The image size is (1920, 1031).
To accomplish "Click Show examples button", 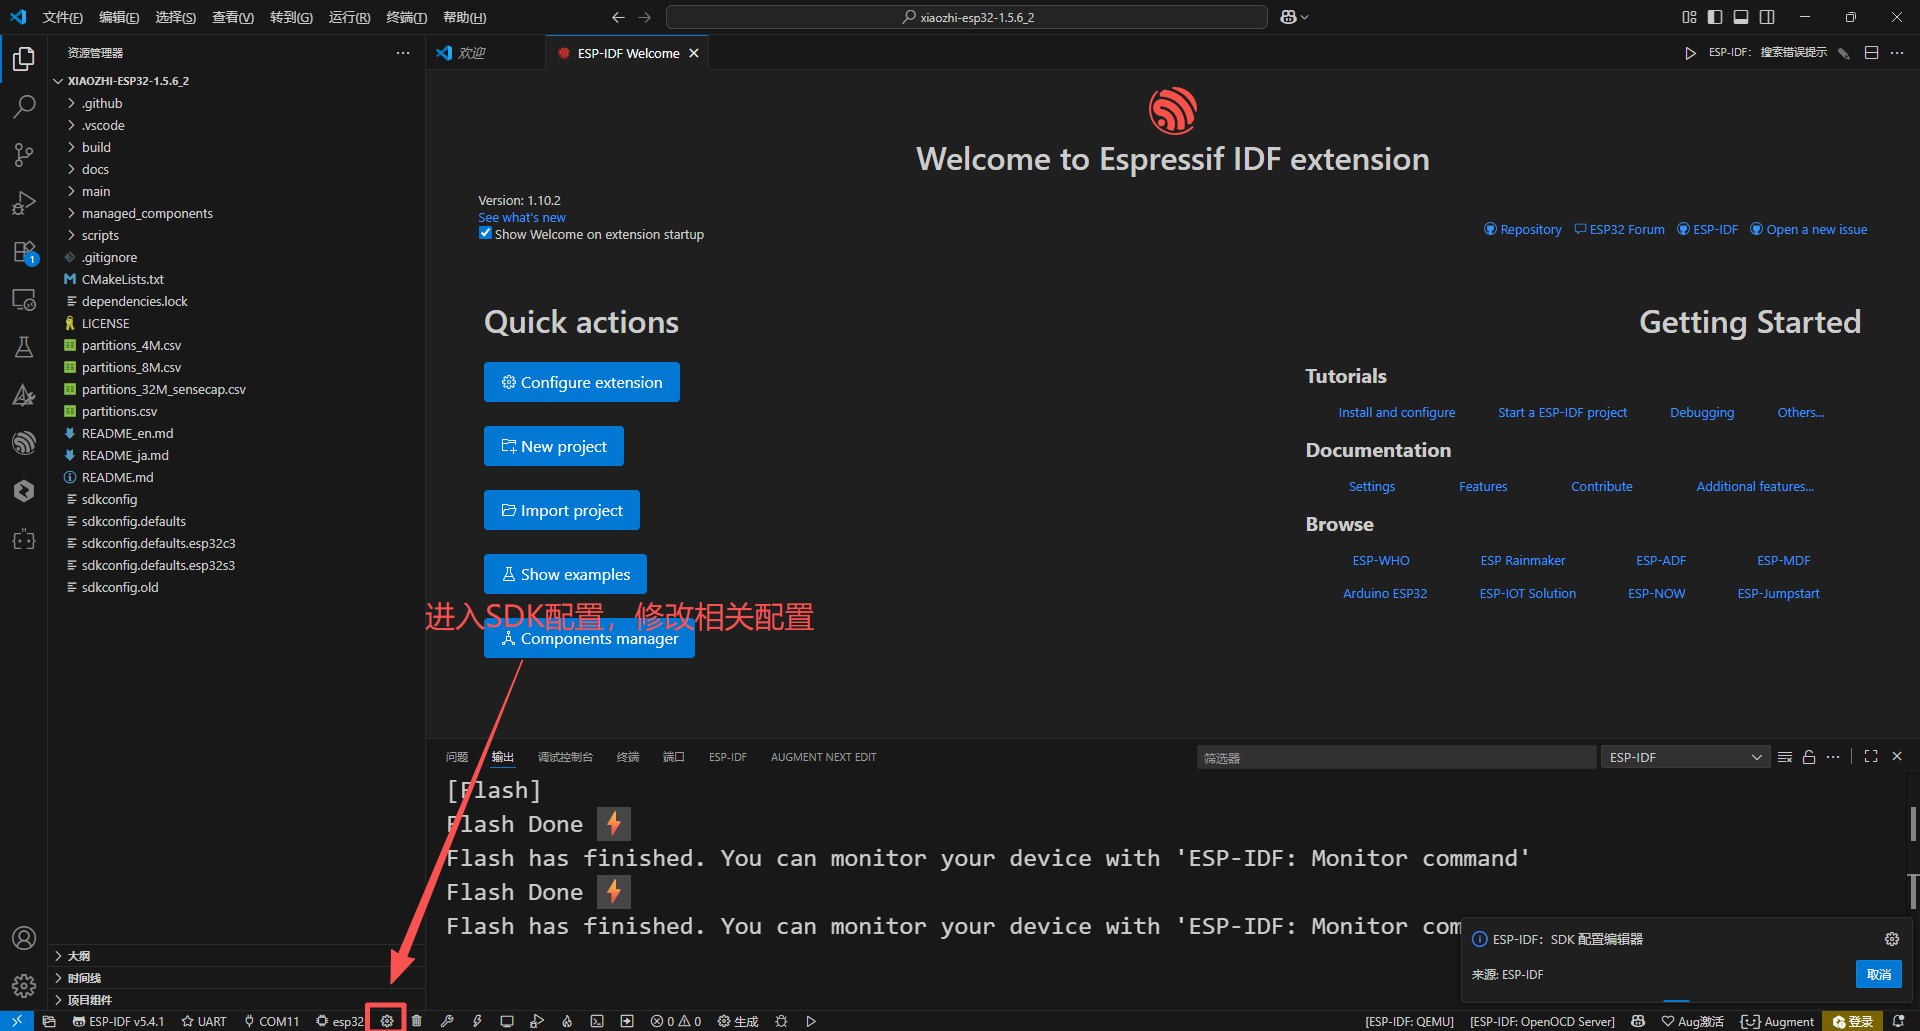I will pos(565,574).
